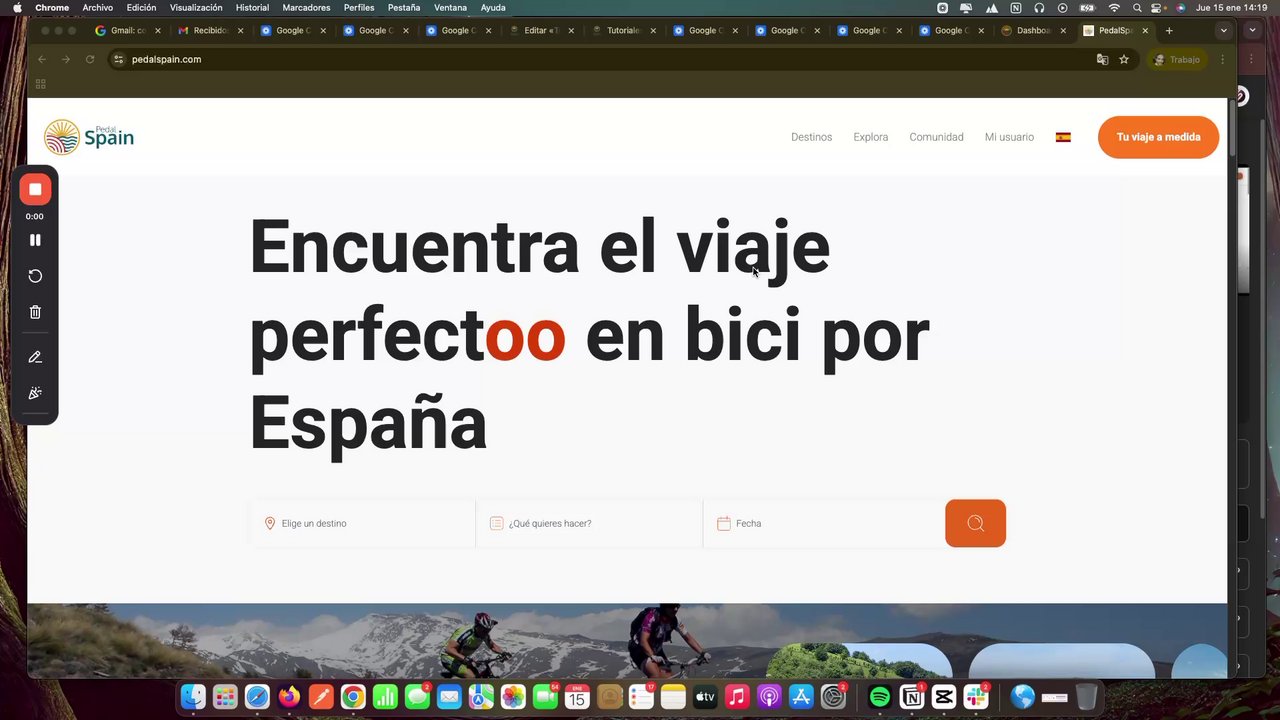Switch to the Dashboard tab
The width and height of the screenshot is (1280, 720).
click(x=1033, y=30)
